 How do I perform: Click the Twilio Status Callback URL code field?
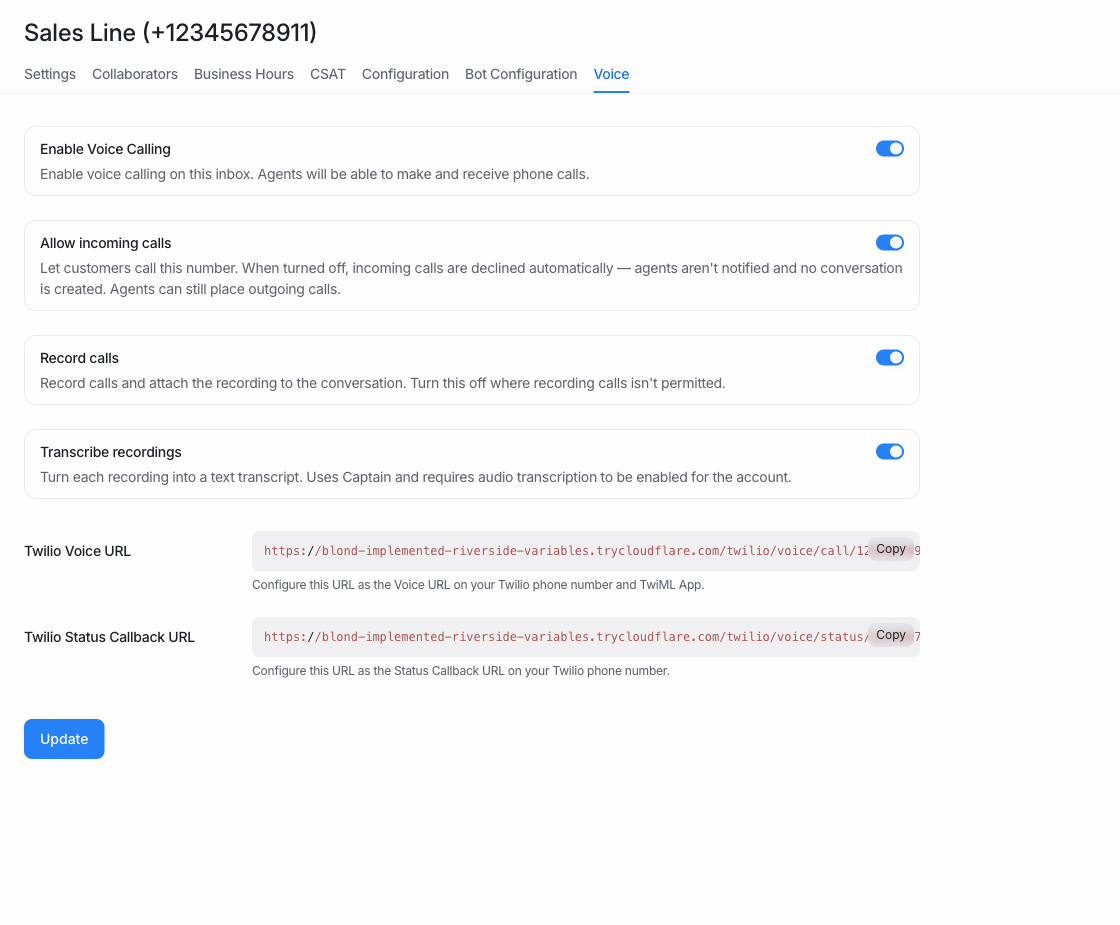[586, 637]
